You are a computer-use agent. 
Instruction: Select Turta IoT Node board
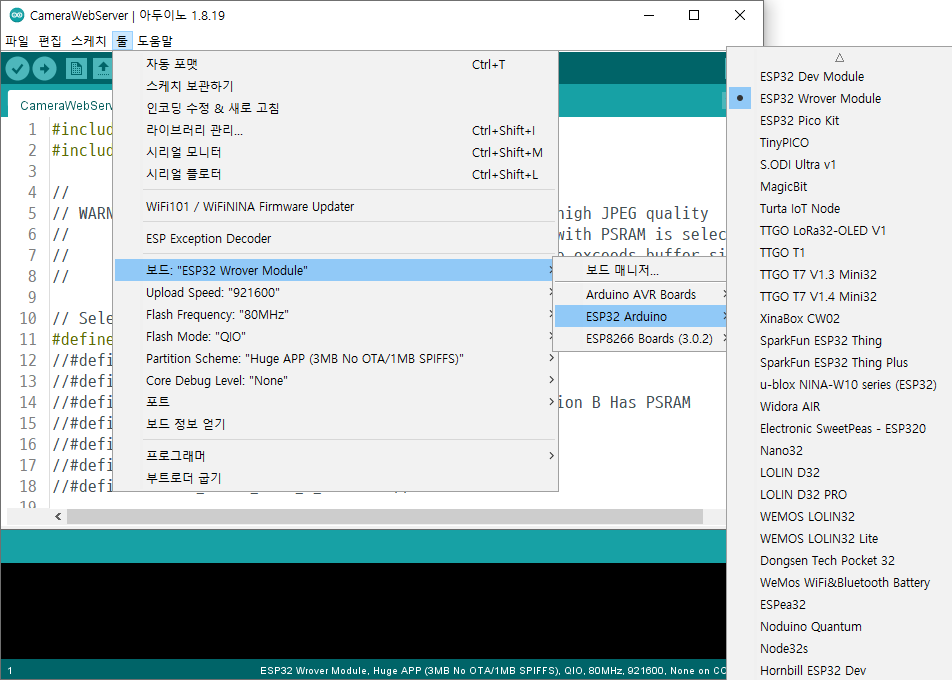pos(839,208)
